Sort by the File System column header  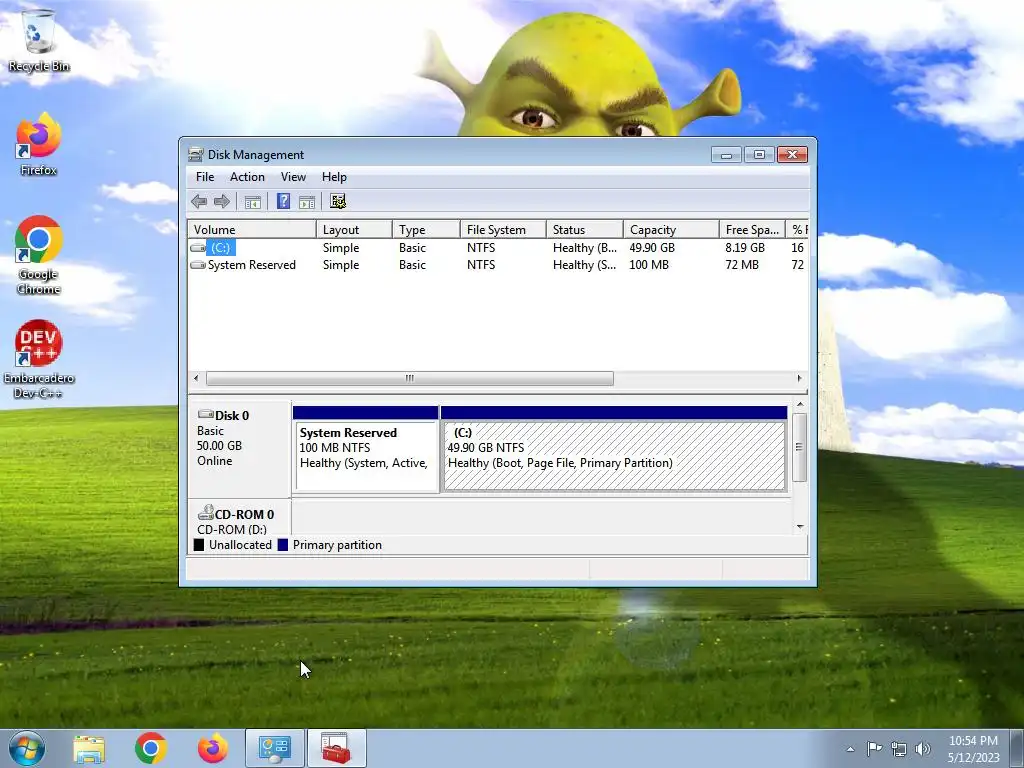coord(503,230)
